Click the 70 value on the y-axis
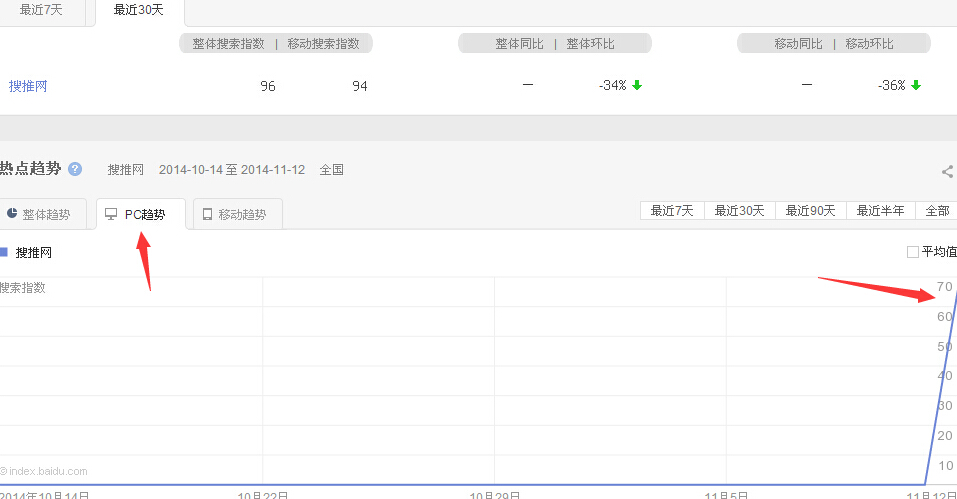The width and height of the screenshot is (957, 499). 945,287
